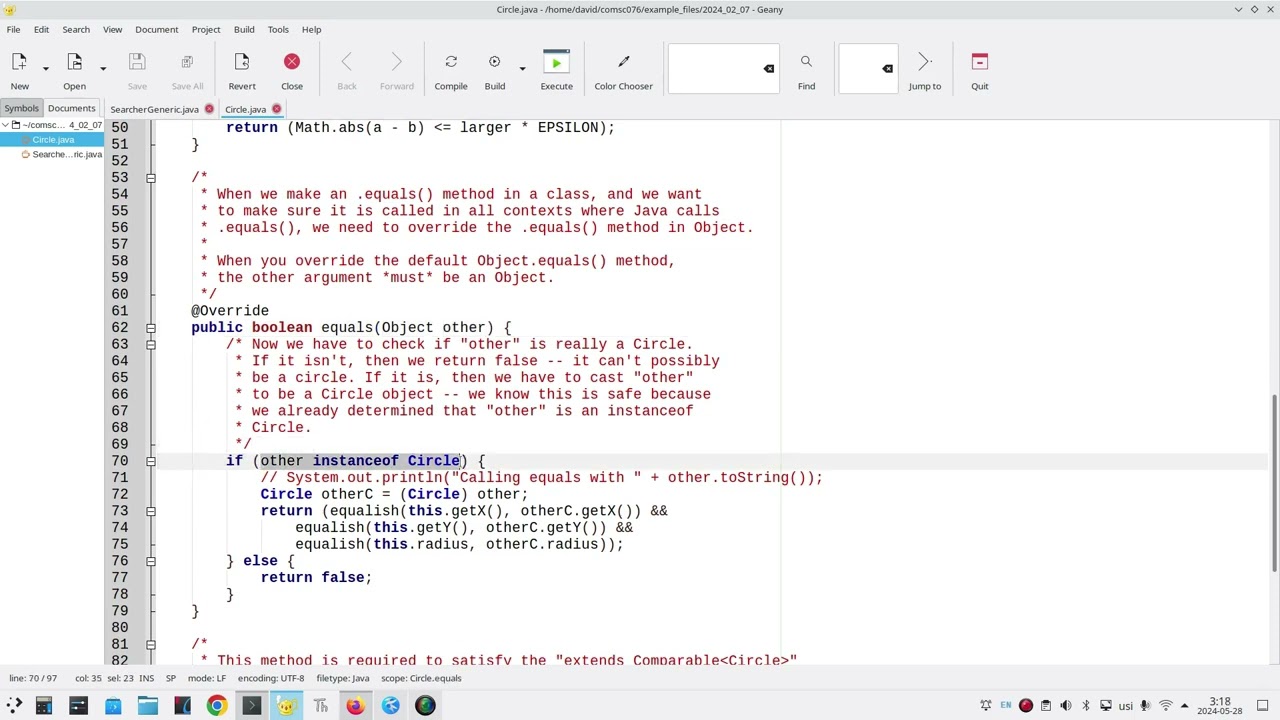Collapse else fold at line 76

point(151,561)
